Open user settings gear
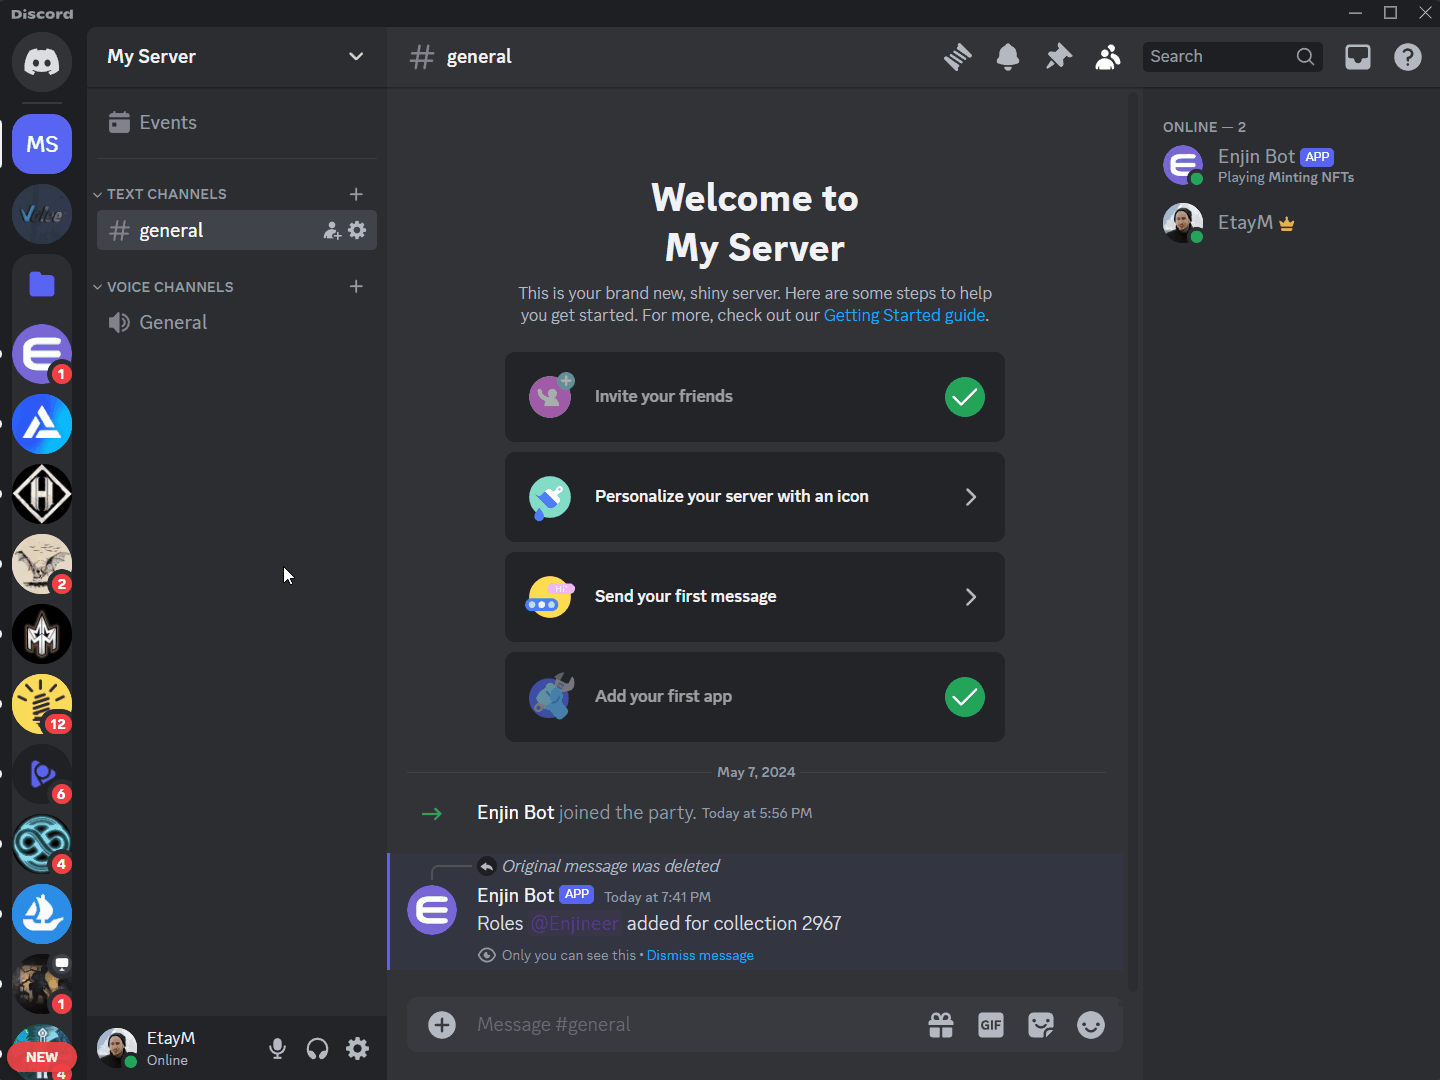Image resolution: width=1440 pixels, height=1080 pixels. (357, 1048)
